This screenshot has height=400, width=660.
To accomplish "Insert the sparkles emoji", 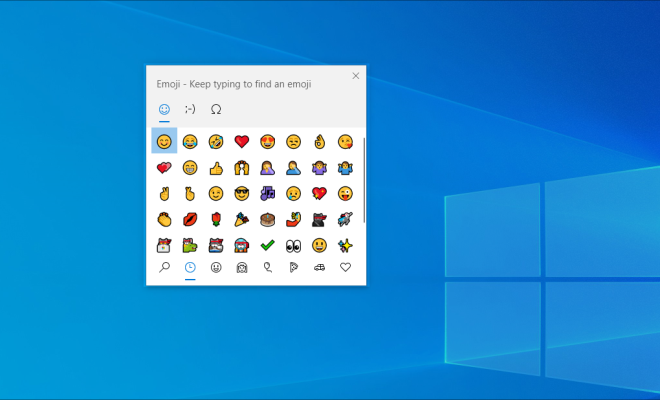I will tap(345, 245).
